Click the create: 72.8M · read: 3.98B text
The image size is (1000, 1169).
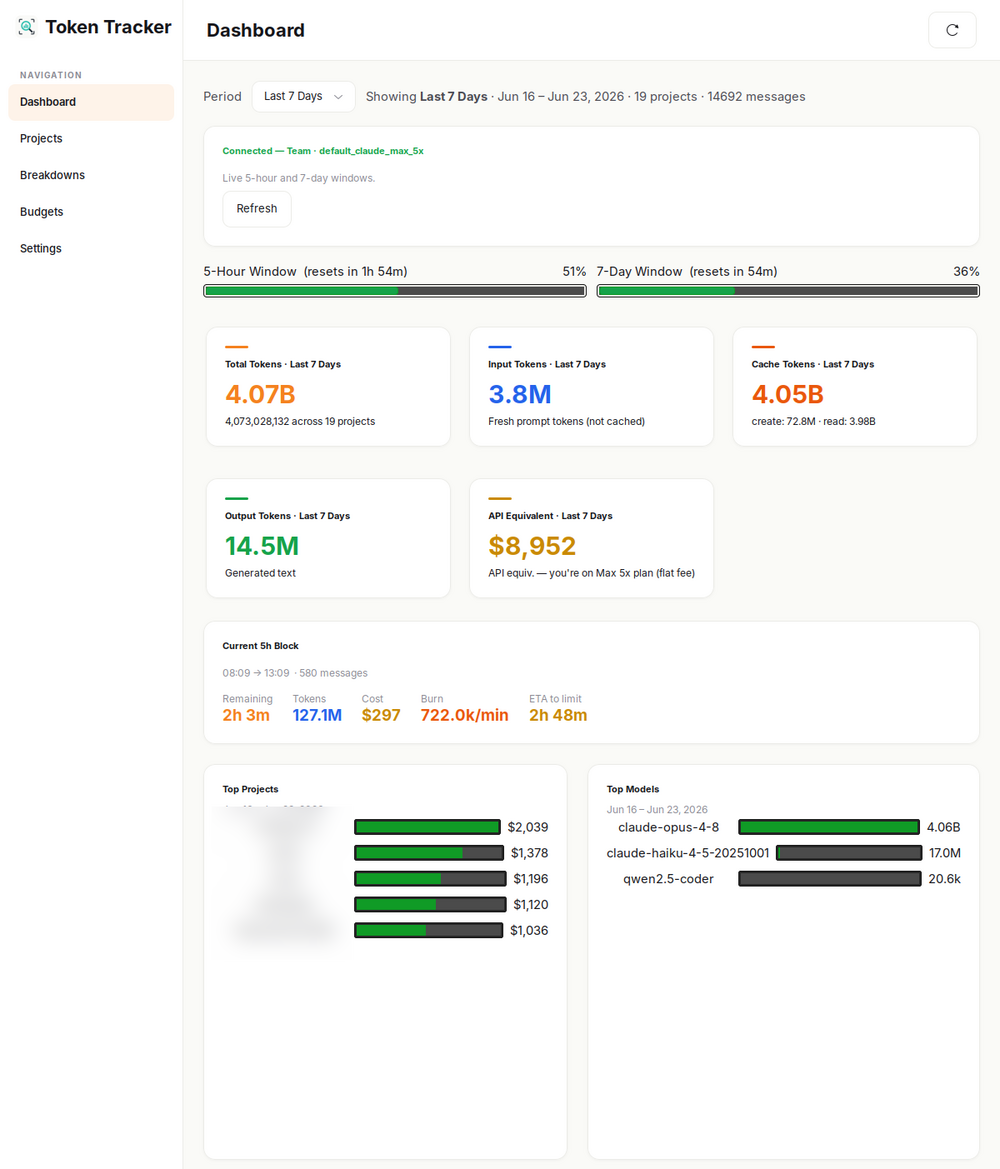[814, 421]
